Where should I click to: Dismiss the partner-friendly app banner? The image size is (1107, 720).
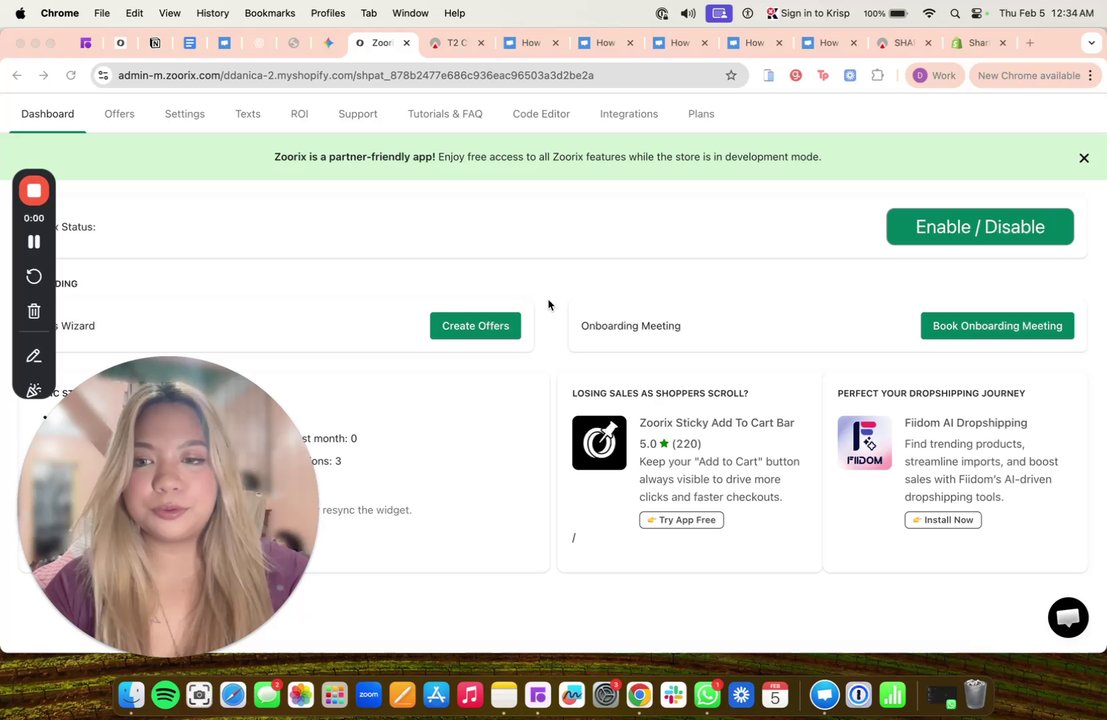pyautogui.click(x=1084, y=158)
